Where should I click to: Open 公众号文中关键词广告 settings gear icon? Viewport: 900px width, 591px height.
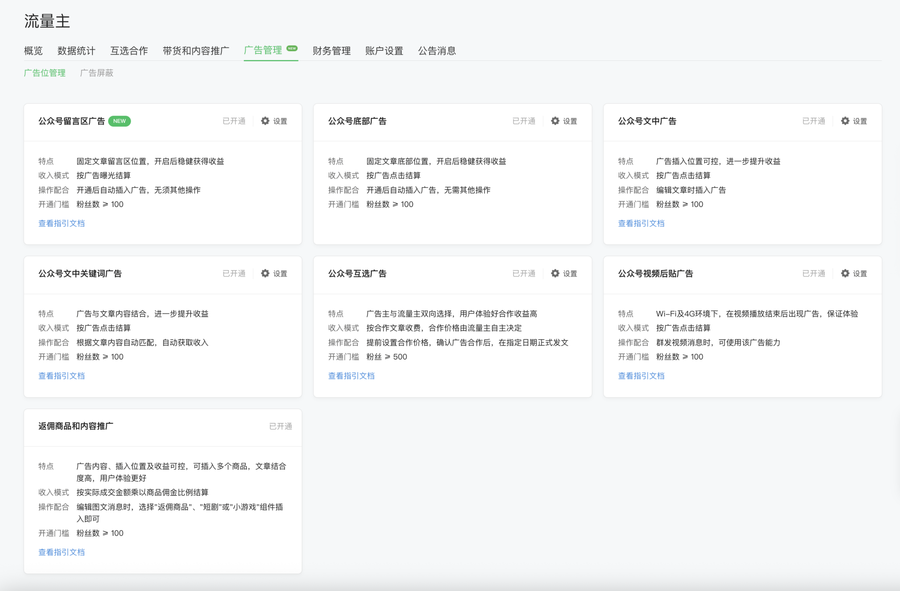(266, 273)
